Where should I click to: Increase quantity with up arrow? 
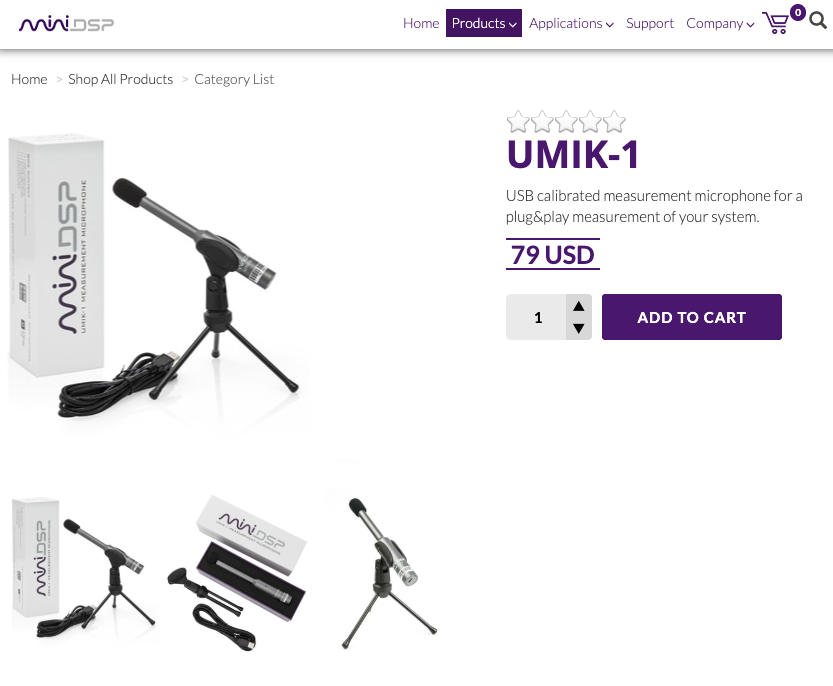point(579,306)
